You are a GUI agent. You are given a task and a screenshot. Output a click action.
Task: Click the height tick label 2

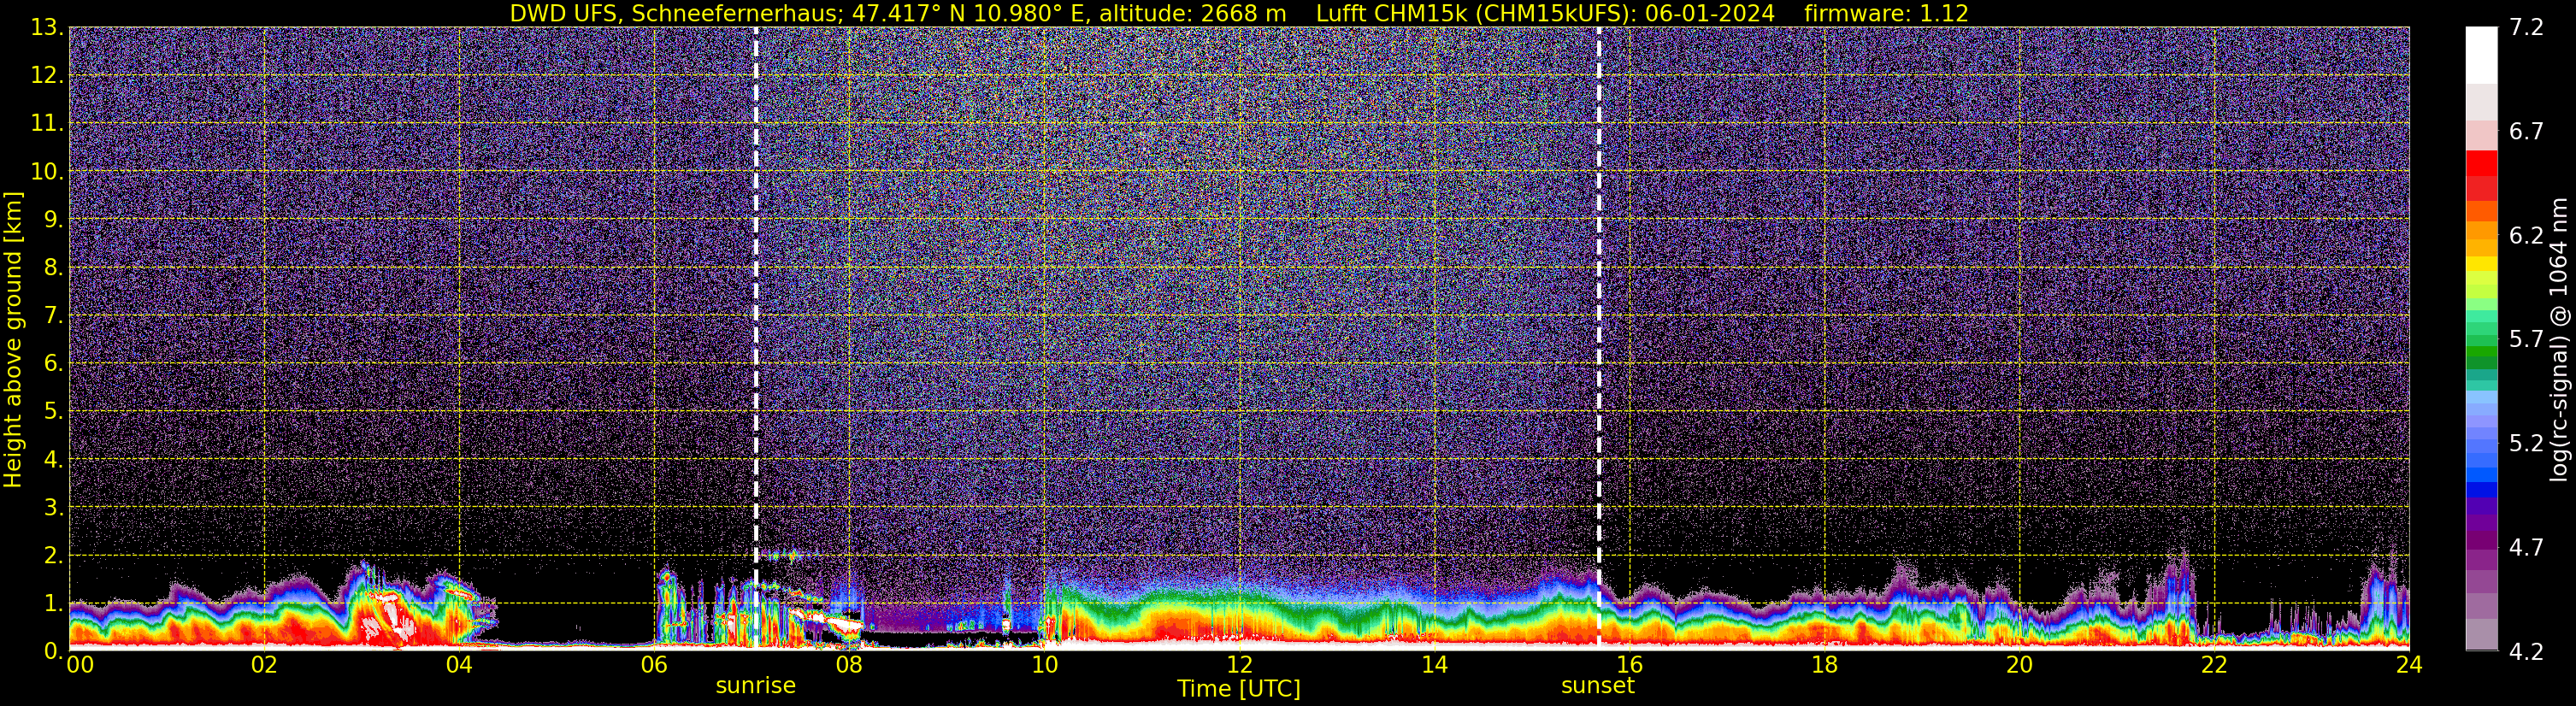(x=52, y=556)
